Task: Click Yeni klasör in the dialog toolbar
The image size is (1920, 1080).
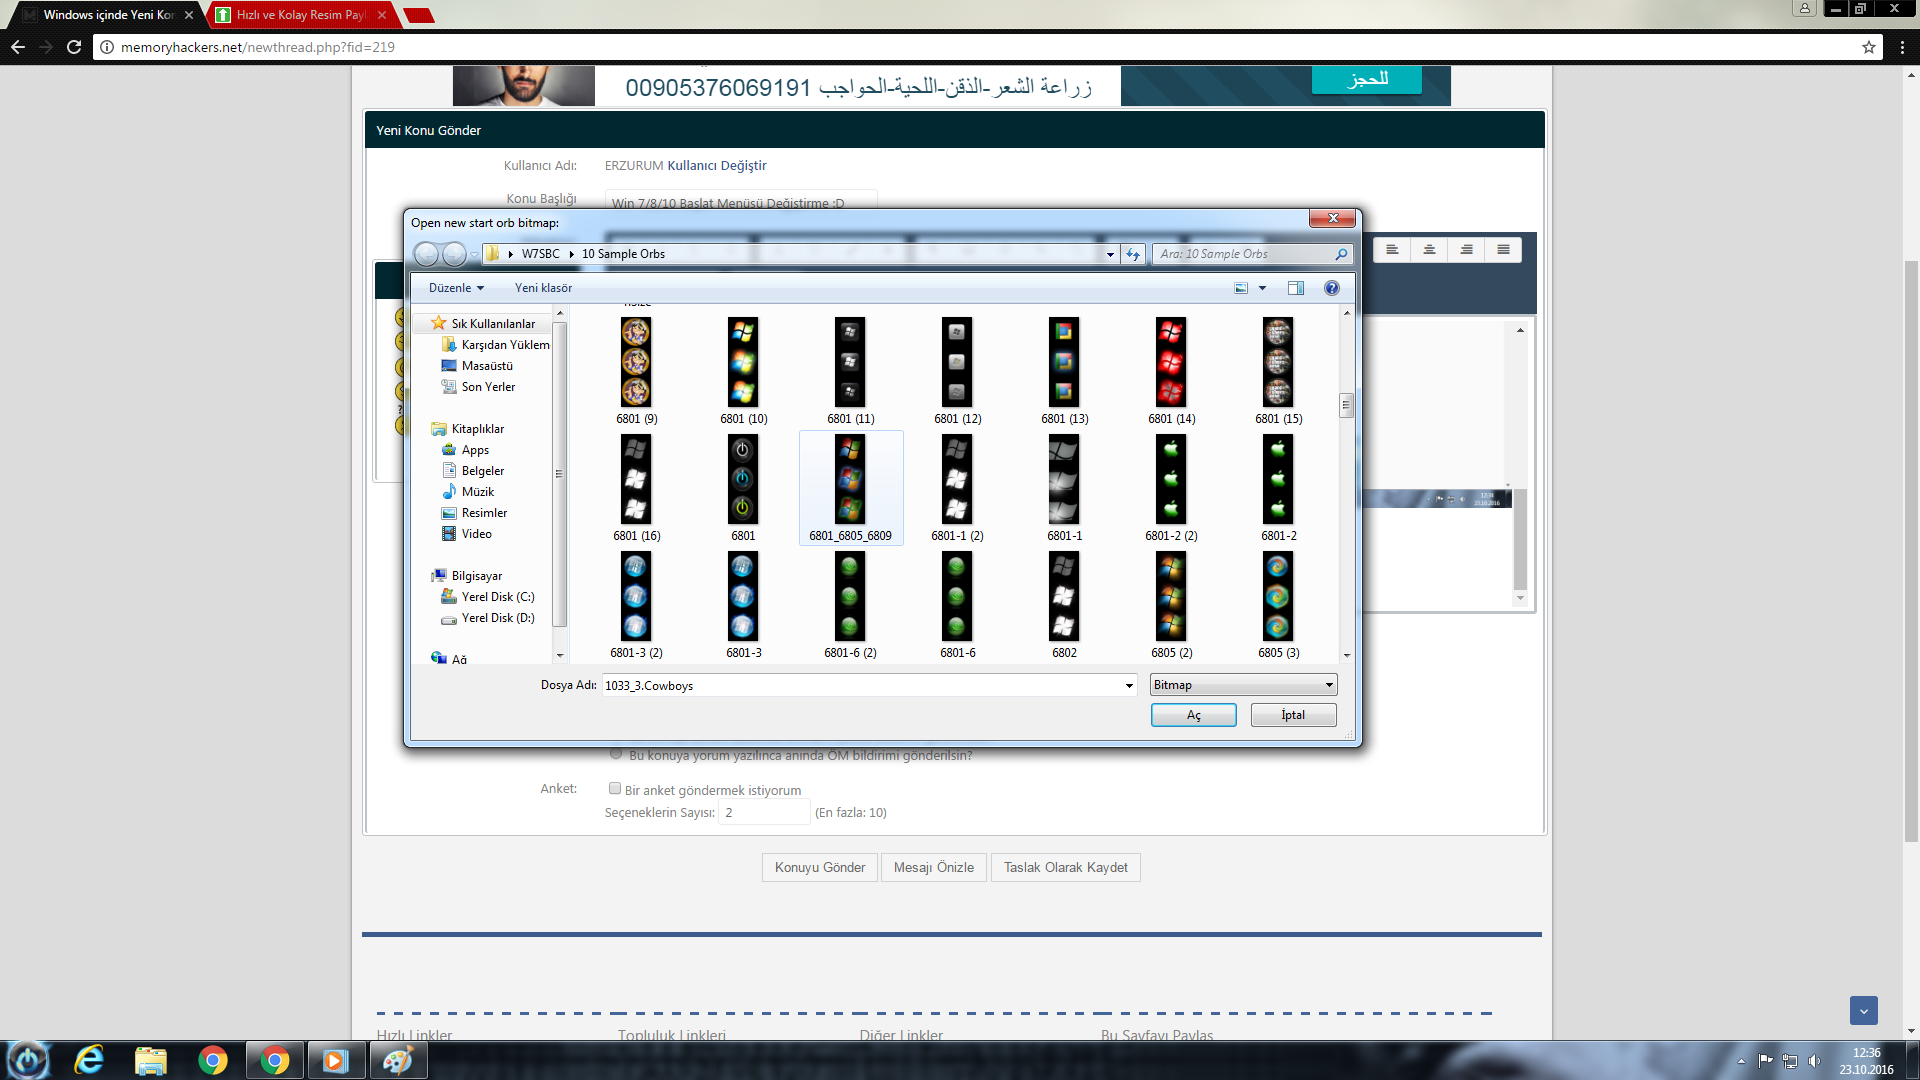Action: coord(543,288)
